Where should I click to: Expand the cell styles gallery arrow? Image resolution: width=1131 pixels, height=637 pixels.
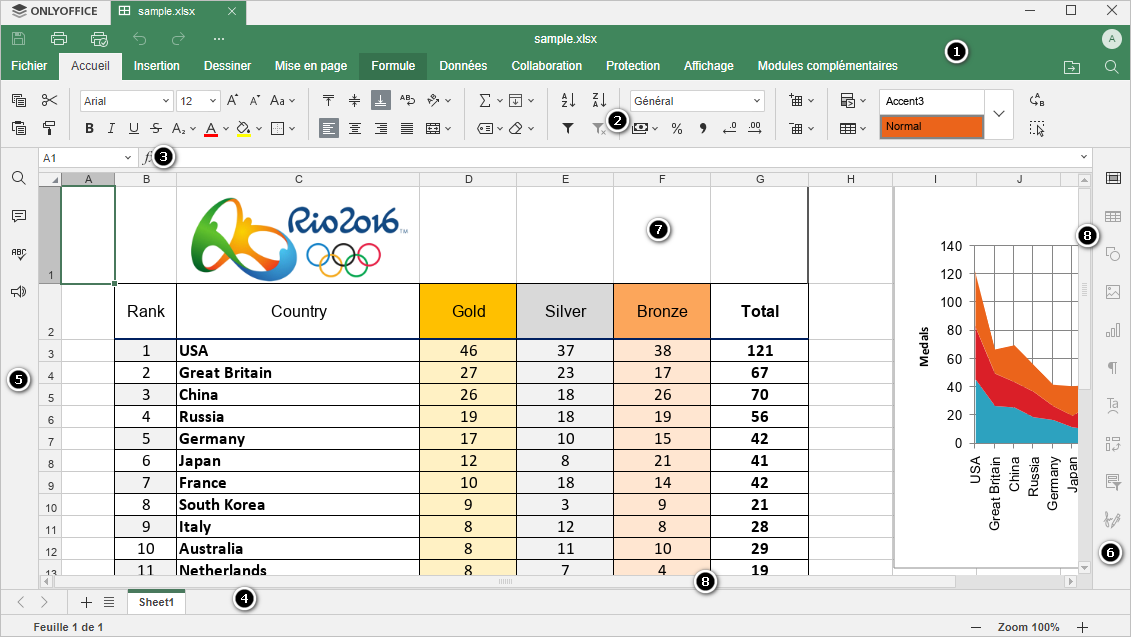tap(999, 114)
